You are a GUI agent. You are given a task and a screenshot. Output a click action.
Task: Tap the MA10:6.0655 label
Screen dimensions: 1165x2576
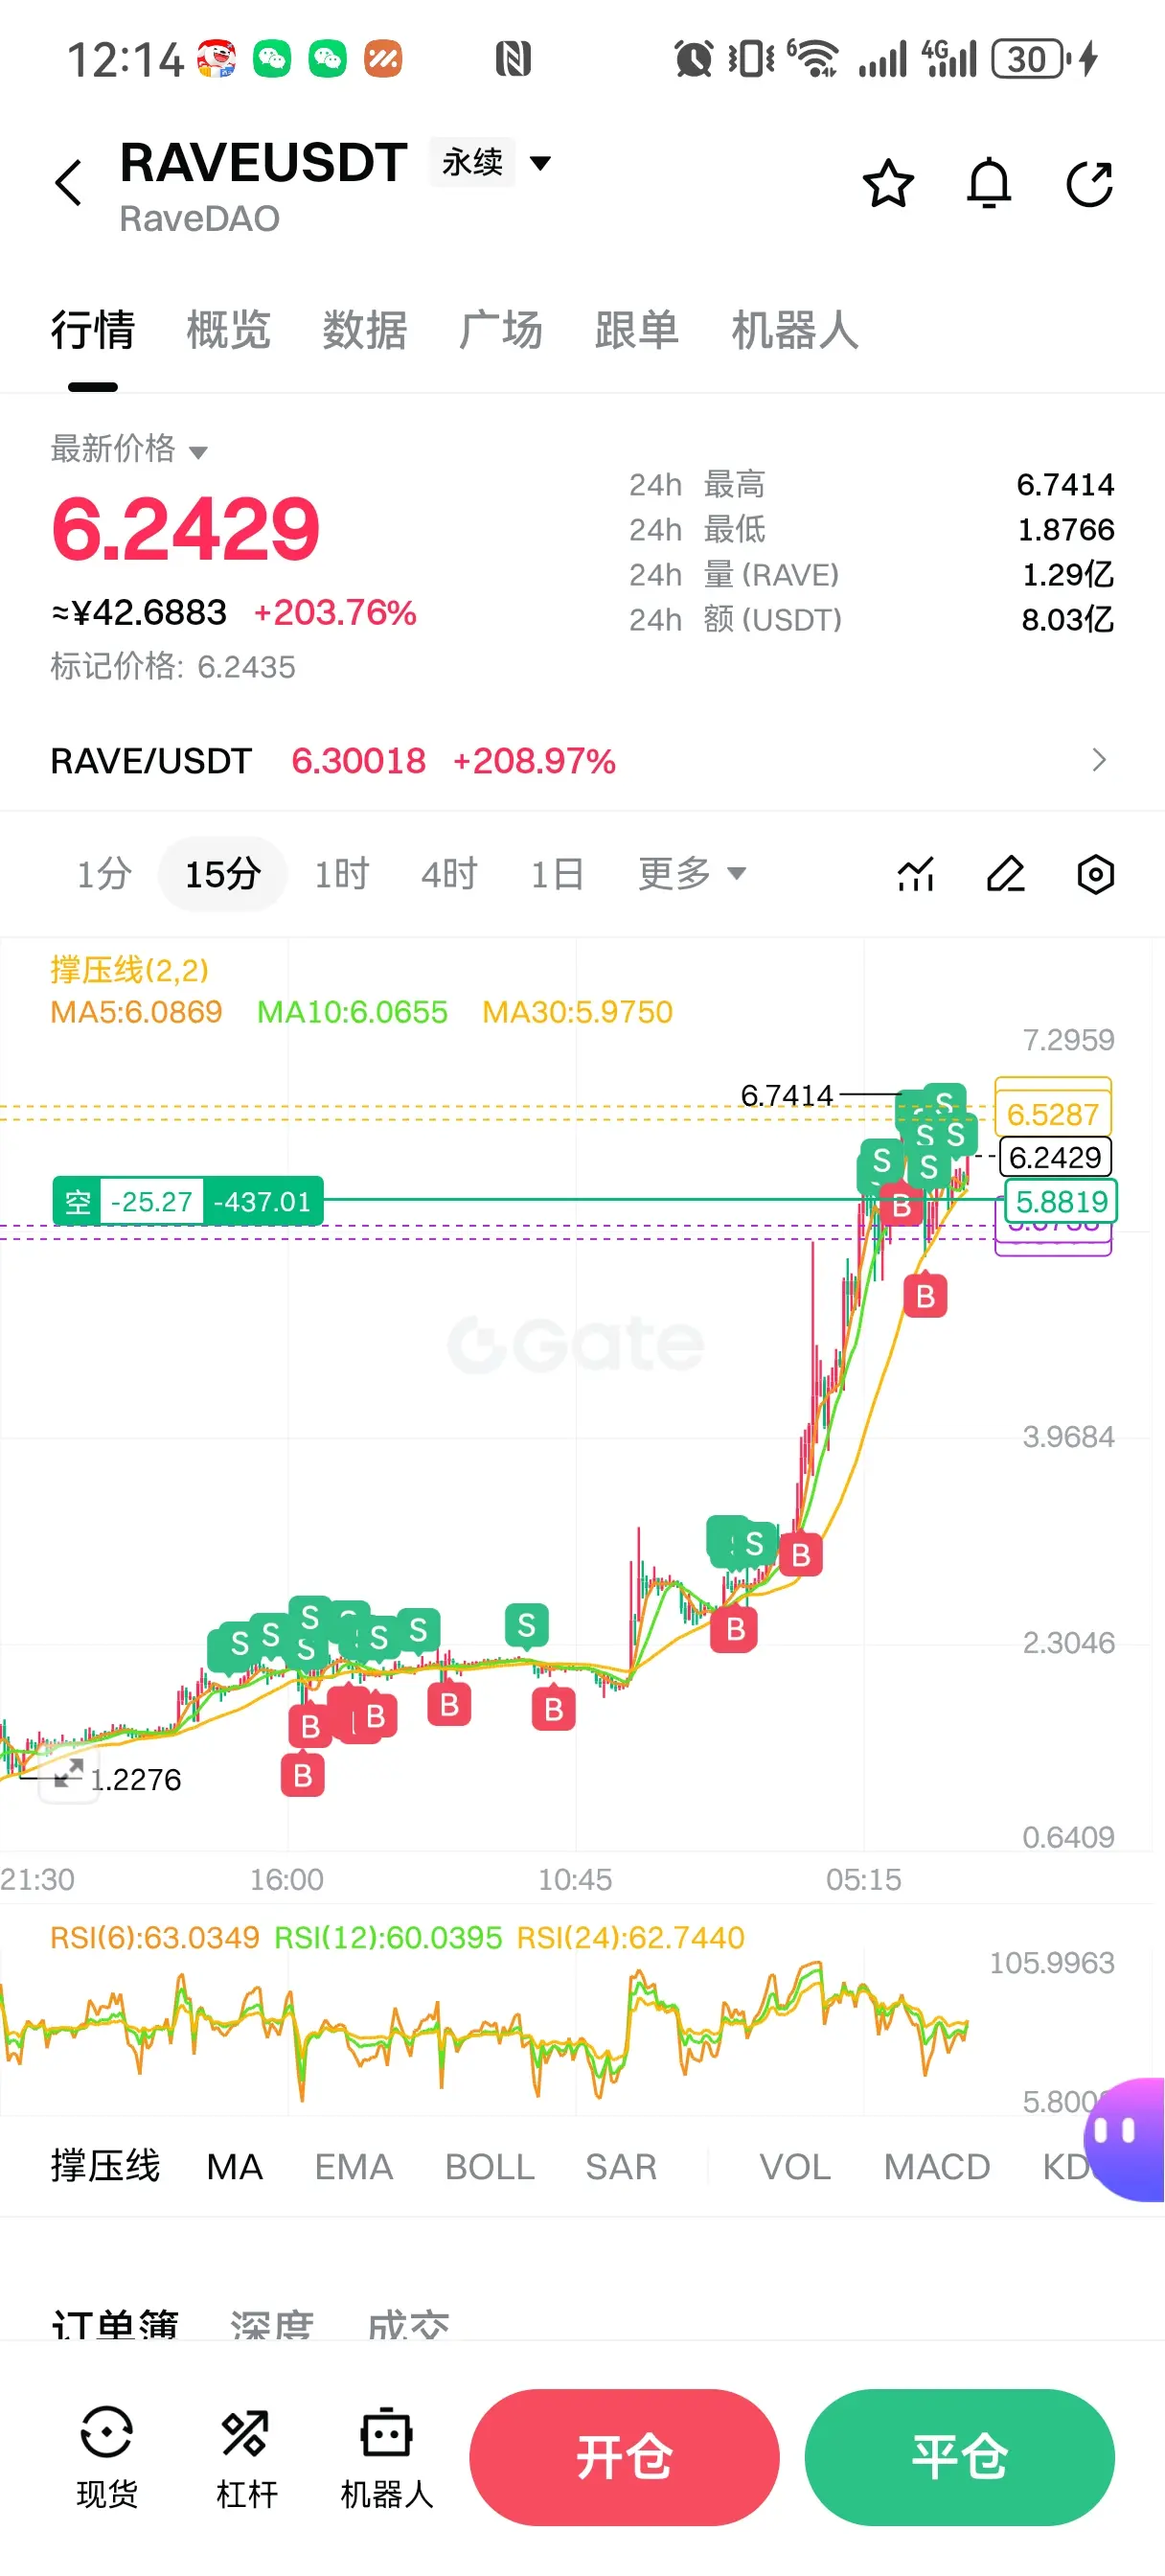(x=352, y=1012)
